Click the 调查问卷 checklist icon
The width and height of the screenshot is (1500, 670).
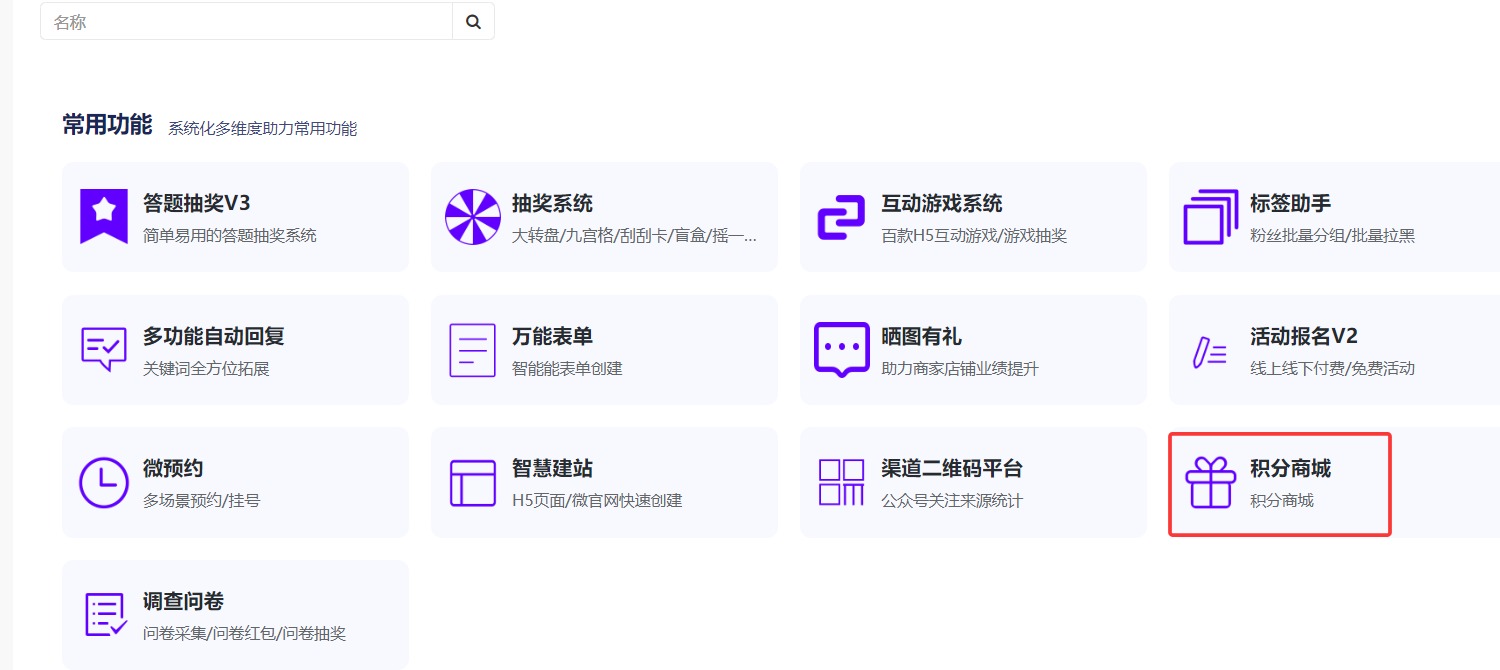(x=105, y=614)
